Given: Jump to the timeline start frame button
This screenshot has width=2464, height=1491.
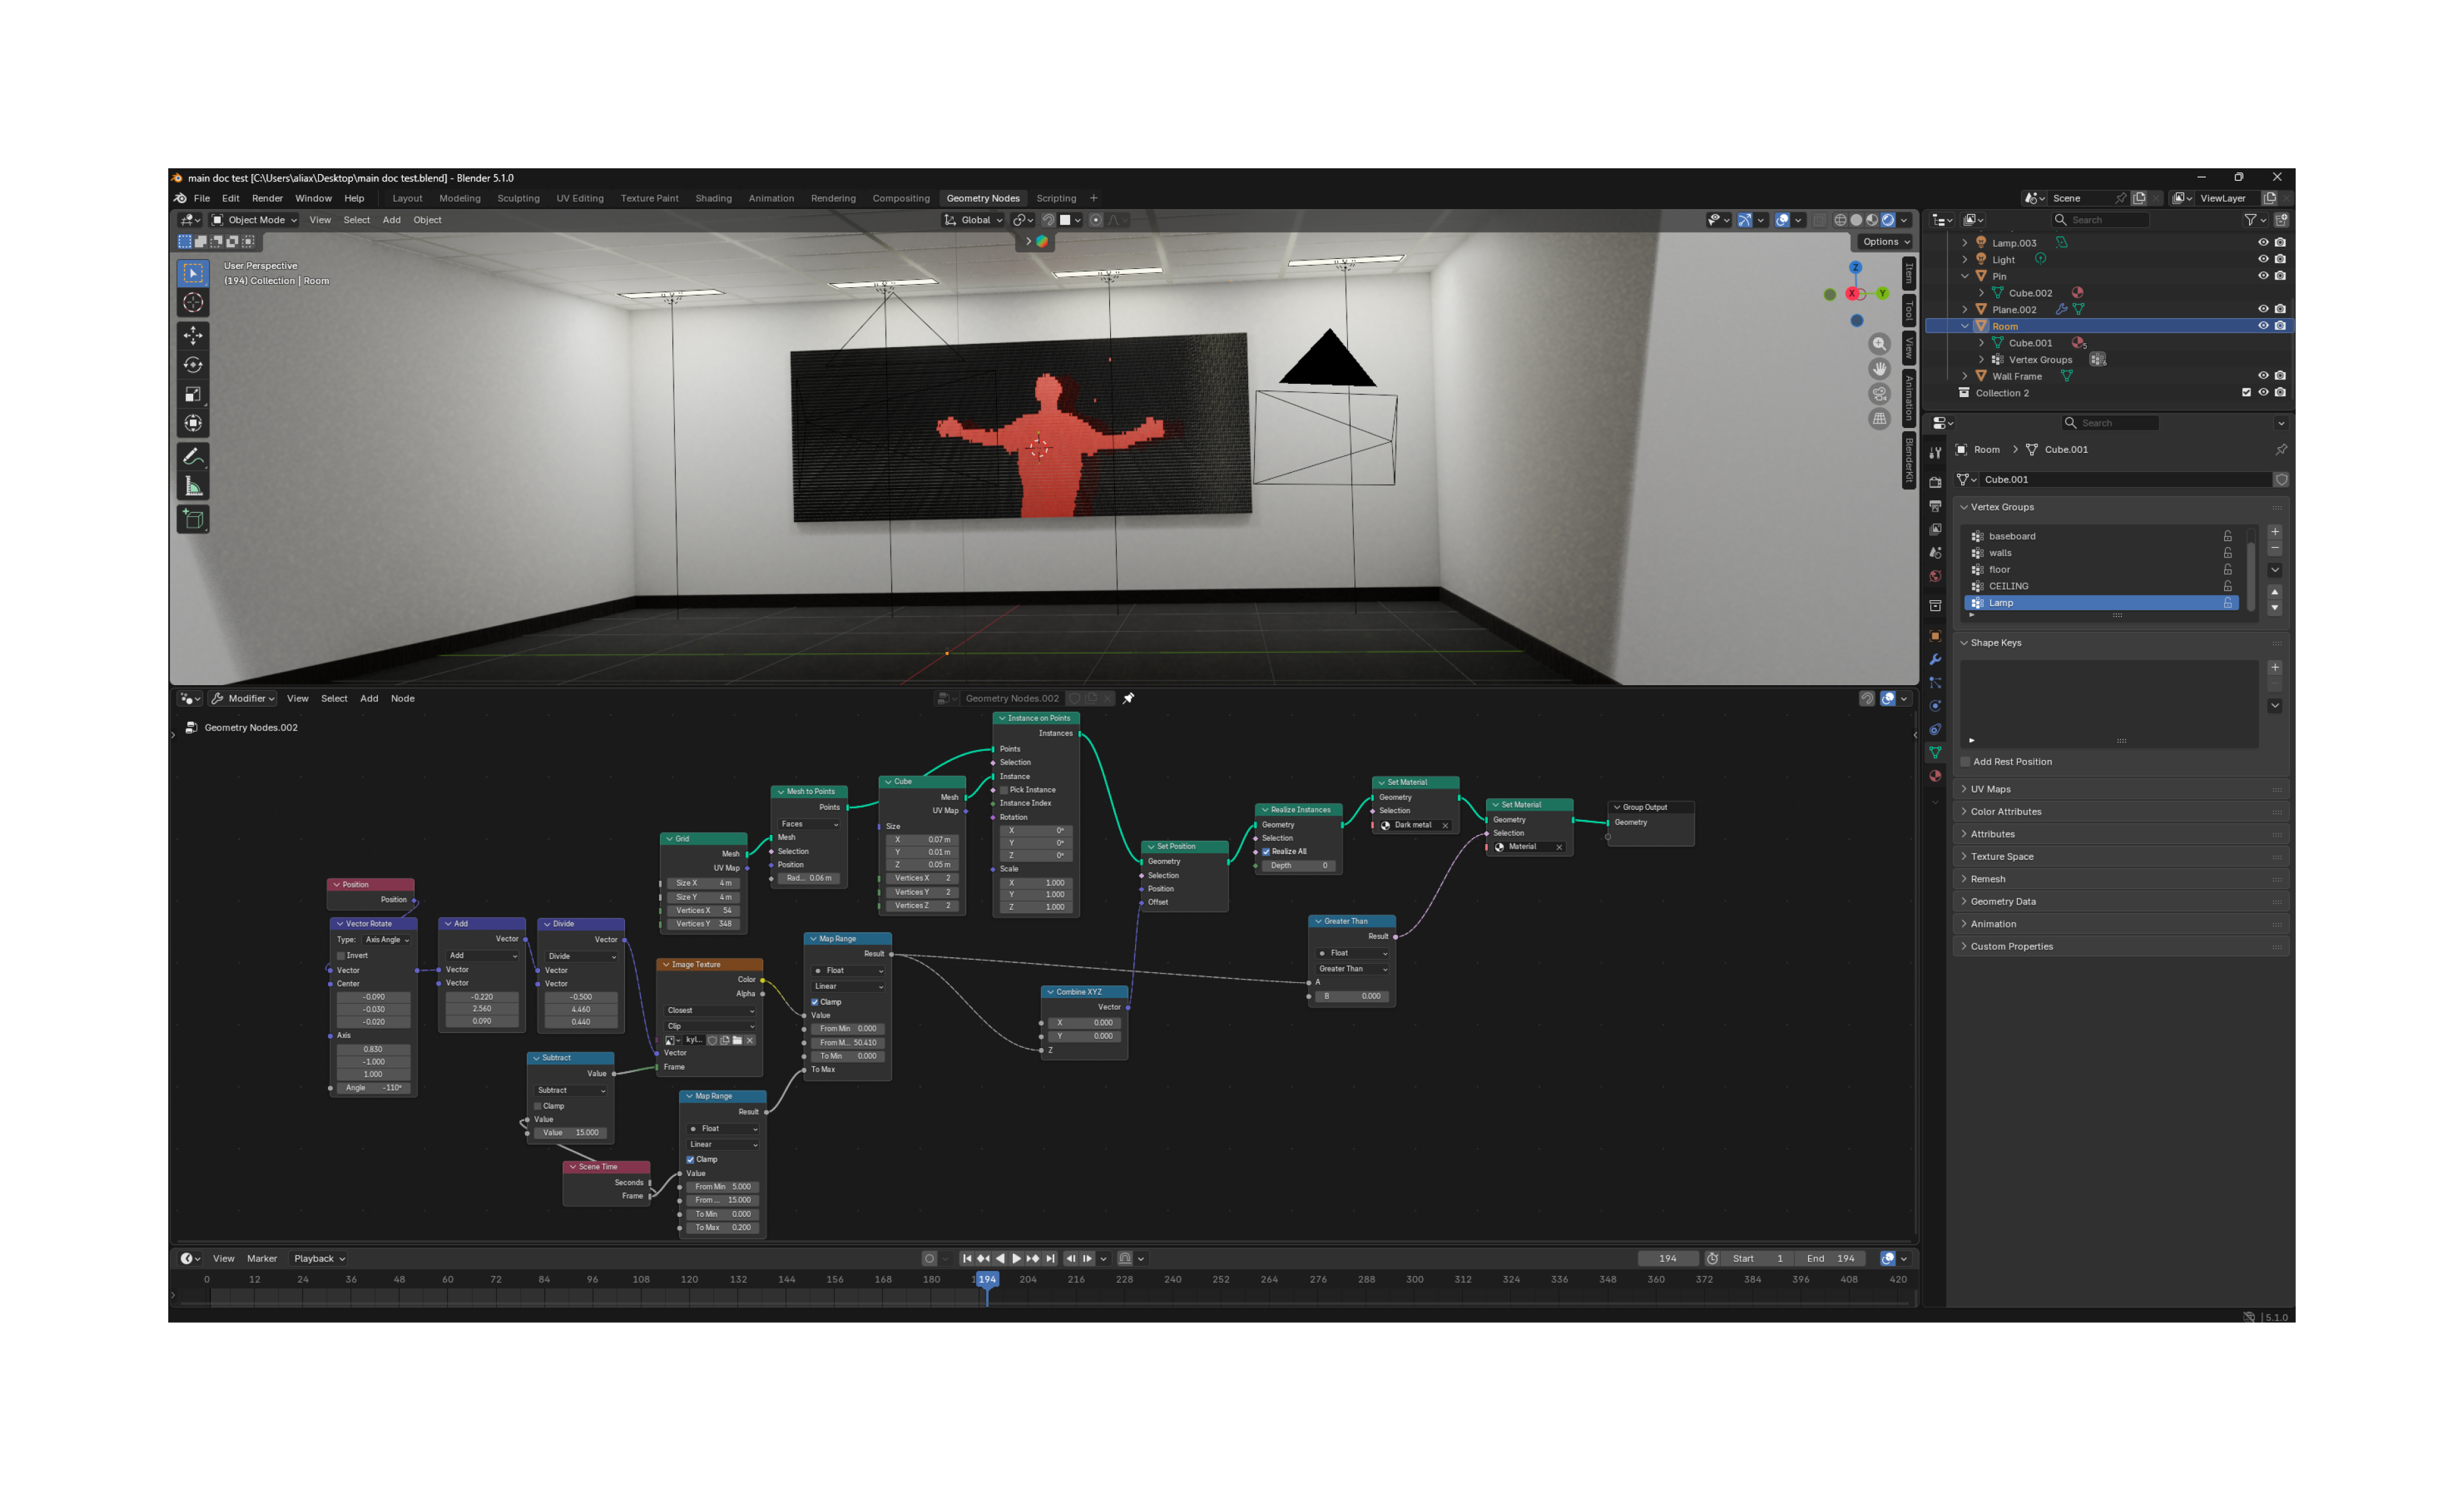Looking at the screenshot, I should (966, 1259).
